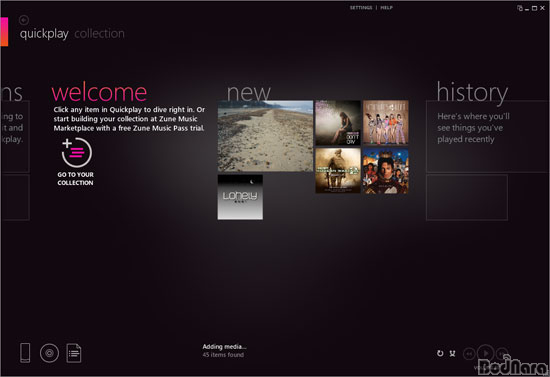Viewport: 550px width, 377px height.
Task: Toggle the repeat icon
Action: (440, 354)
